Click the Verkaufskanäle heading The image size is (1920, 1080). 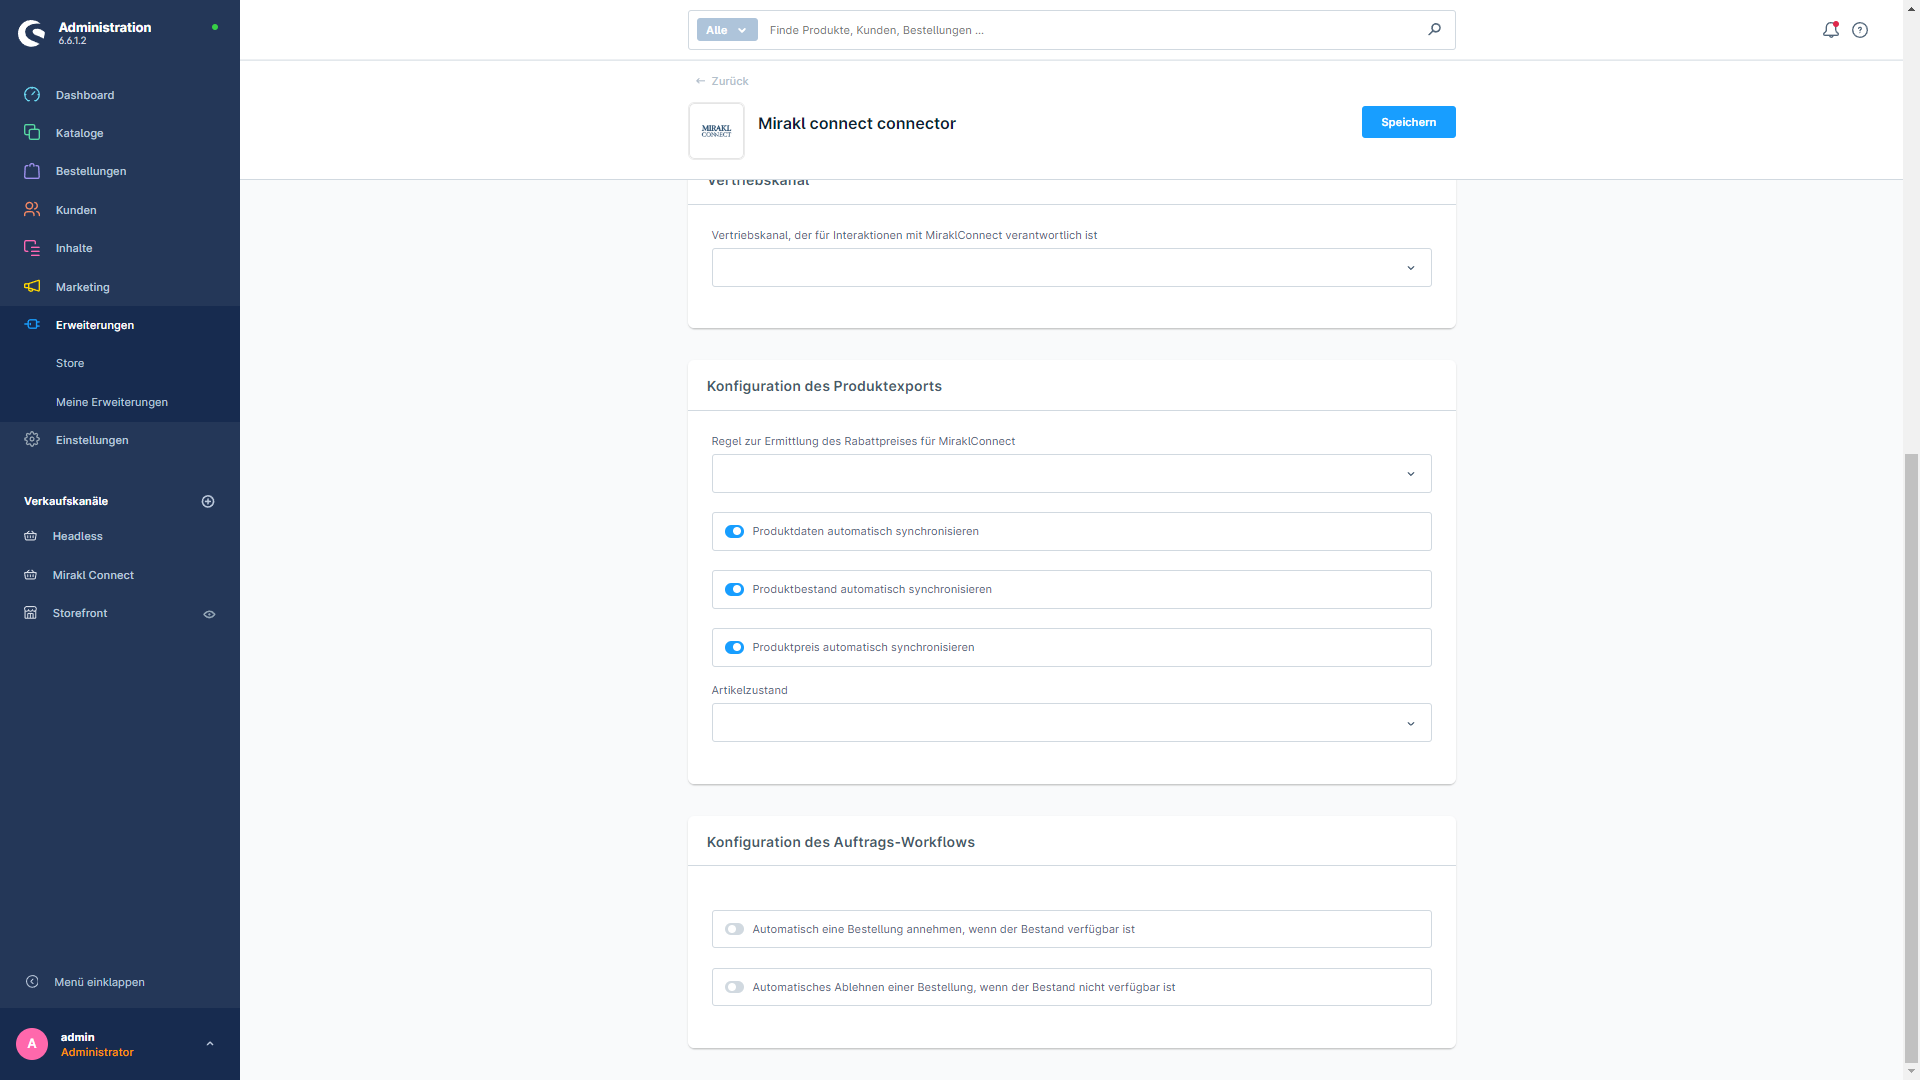(x=66, y=501)
